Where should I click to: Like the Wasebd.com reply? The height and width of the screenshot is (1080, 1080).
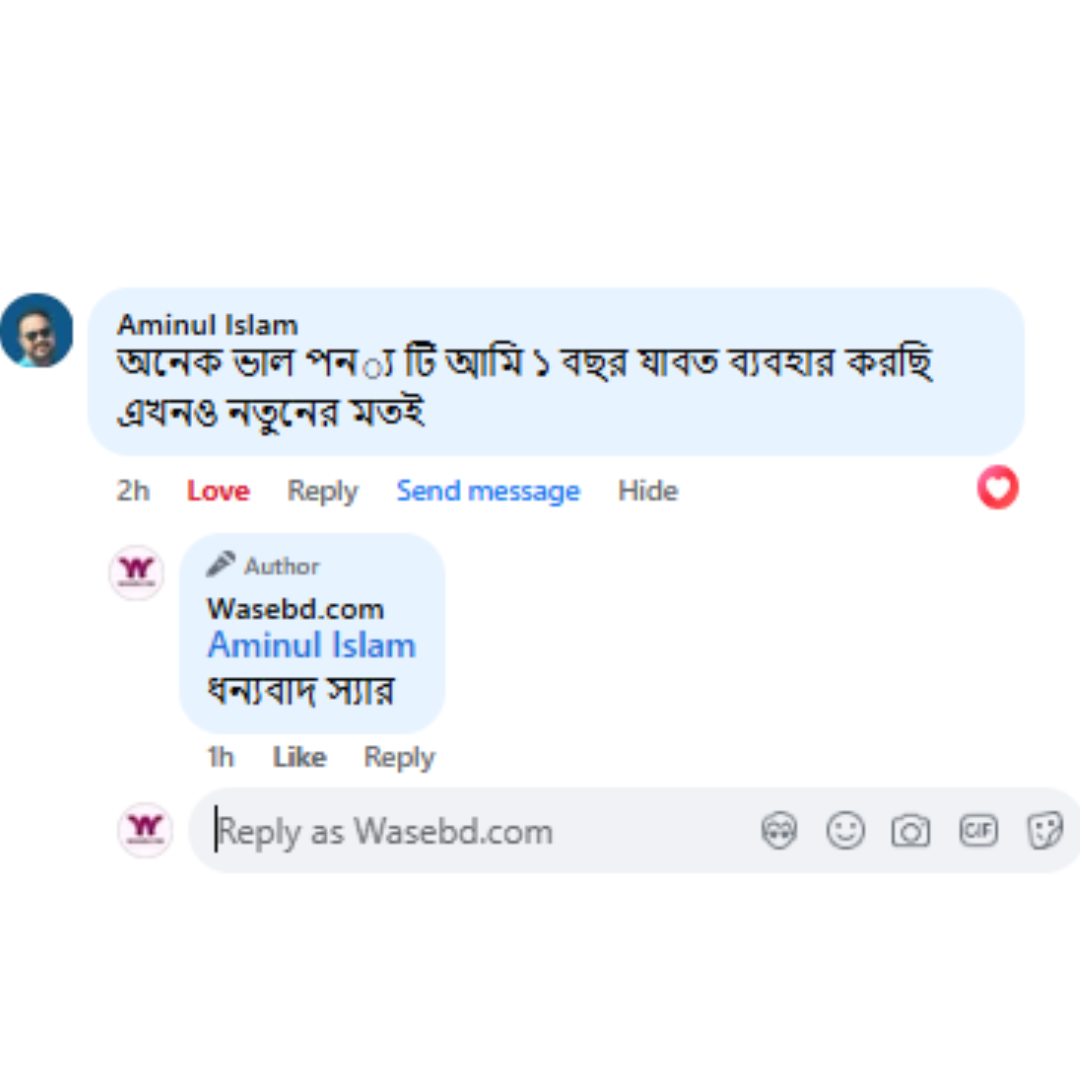(x=299, y=758)
